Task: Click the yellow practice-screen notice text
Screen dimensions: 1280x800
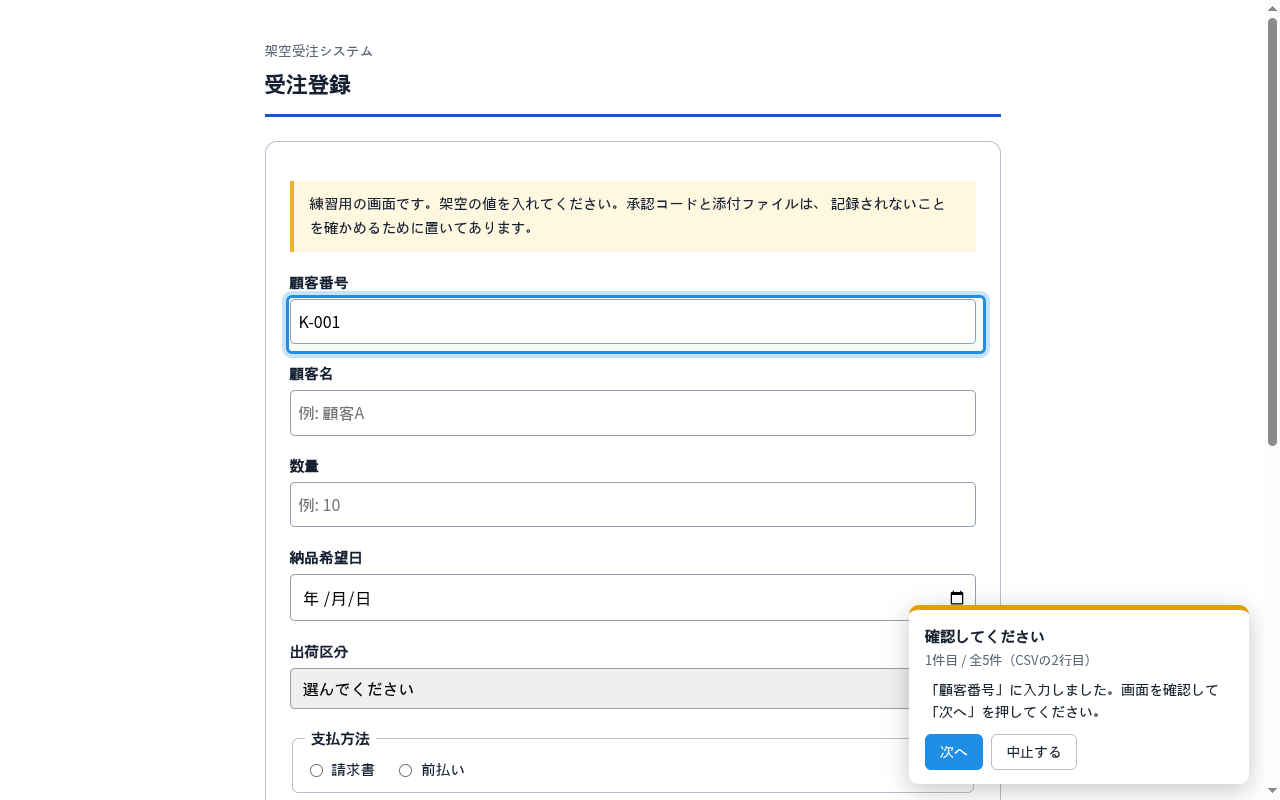Action: click(627, 216)
